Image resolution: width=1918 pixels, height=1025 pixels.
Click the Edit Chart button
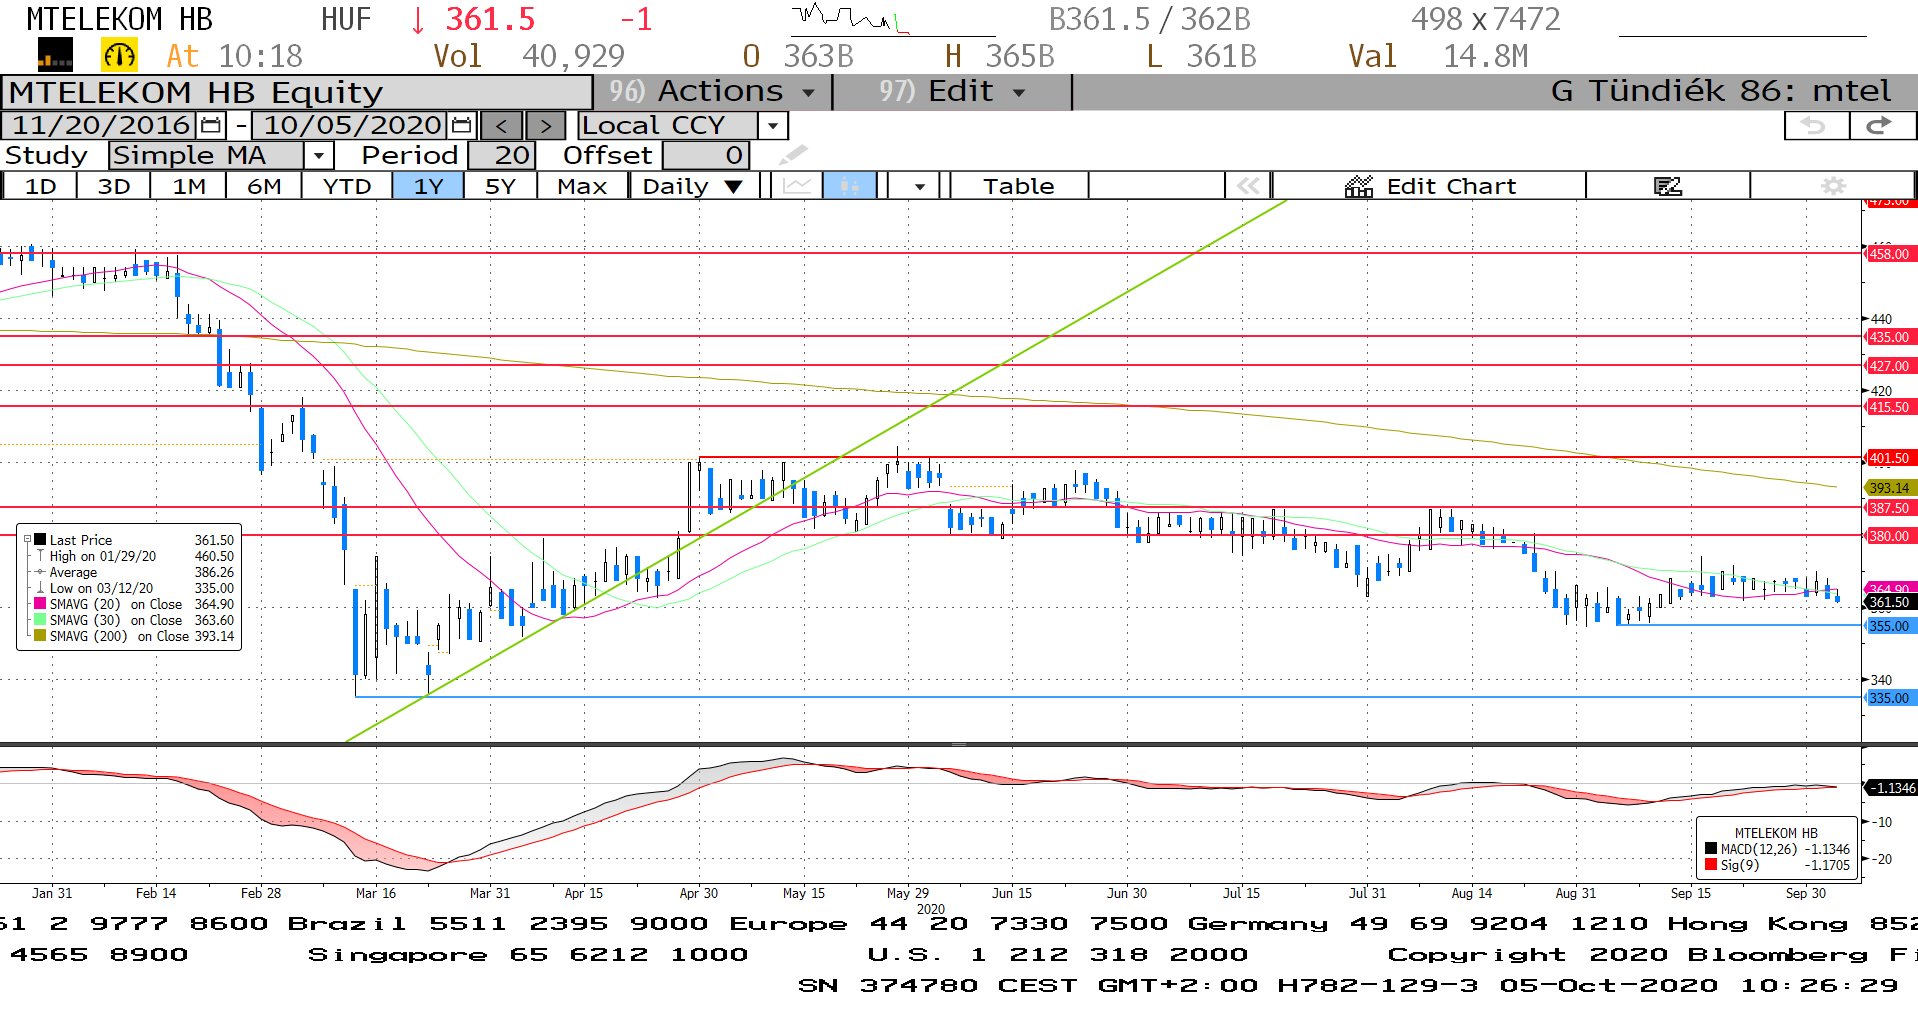(1430, 186)
